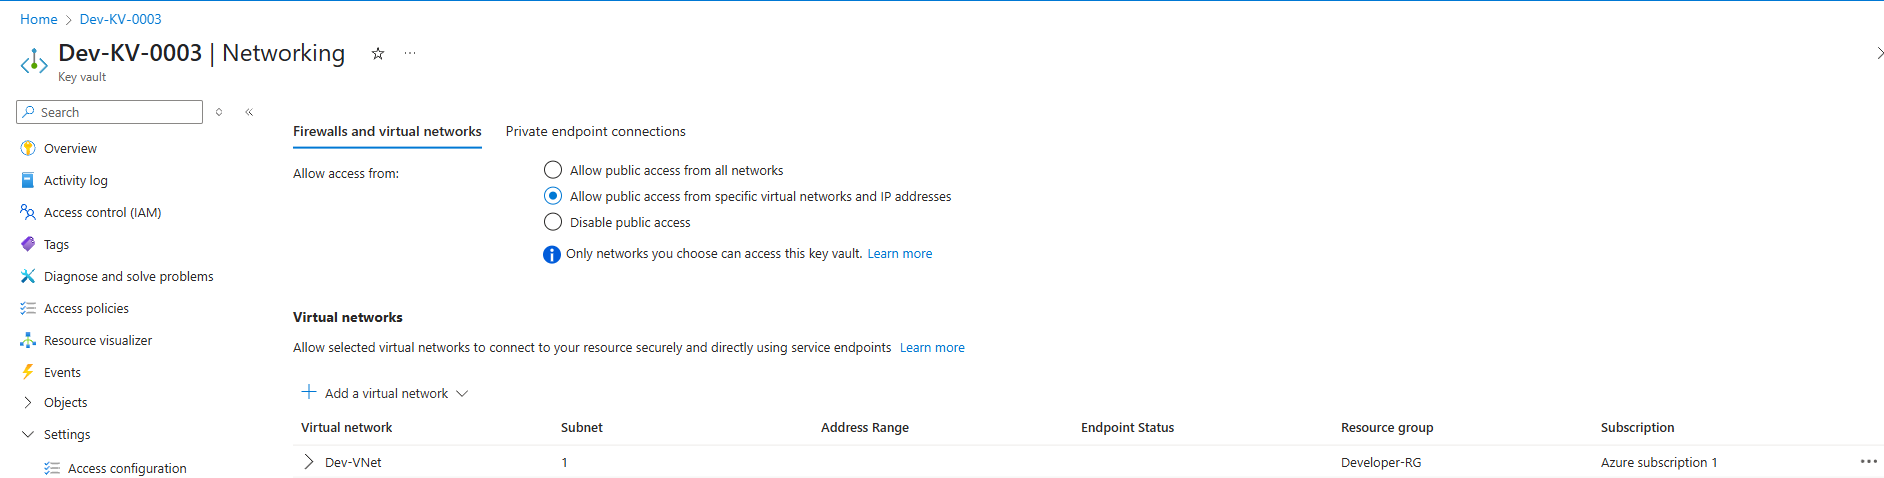The width and height of the screenshot is (1884, 478).
Task: Click the Tags icon
Action: point(28,244)
